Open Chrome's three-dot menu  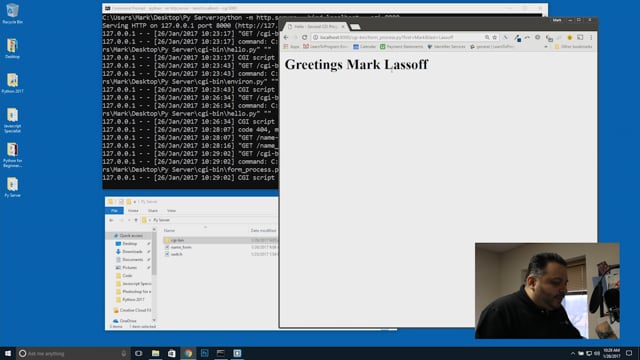point(591,37)
